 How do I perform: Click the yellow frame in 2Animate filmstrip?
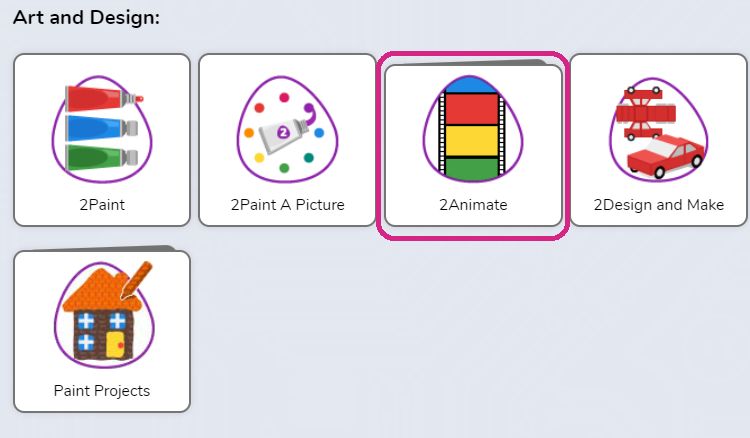pyautogui.click(x=472, y=141)
